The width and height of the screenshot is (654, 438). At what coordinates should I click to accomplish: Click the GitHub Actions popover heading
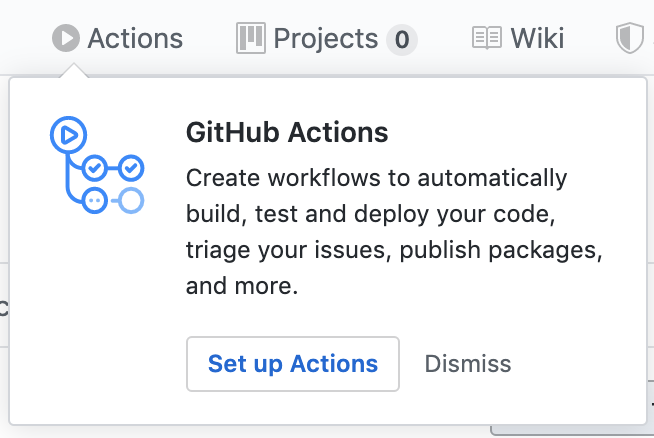[x=287, y=132]
